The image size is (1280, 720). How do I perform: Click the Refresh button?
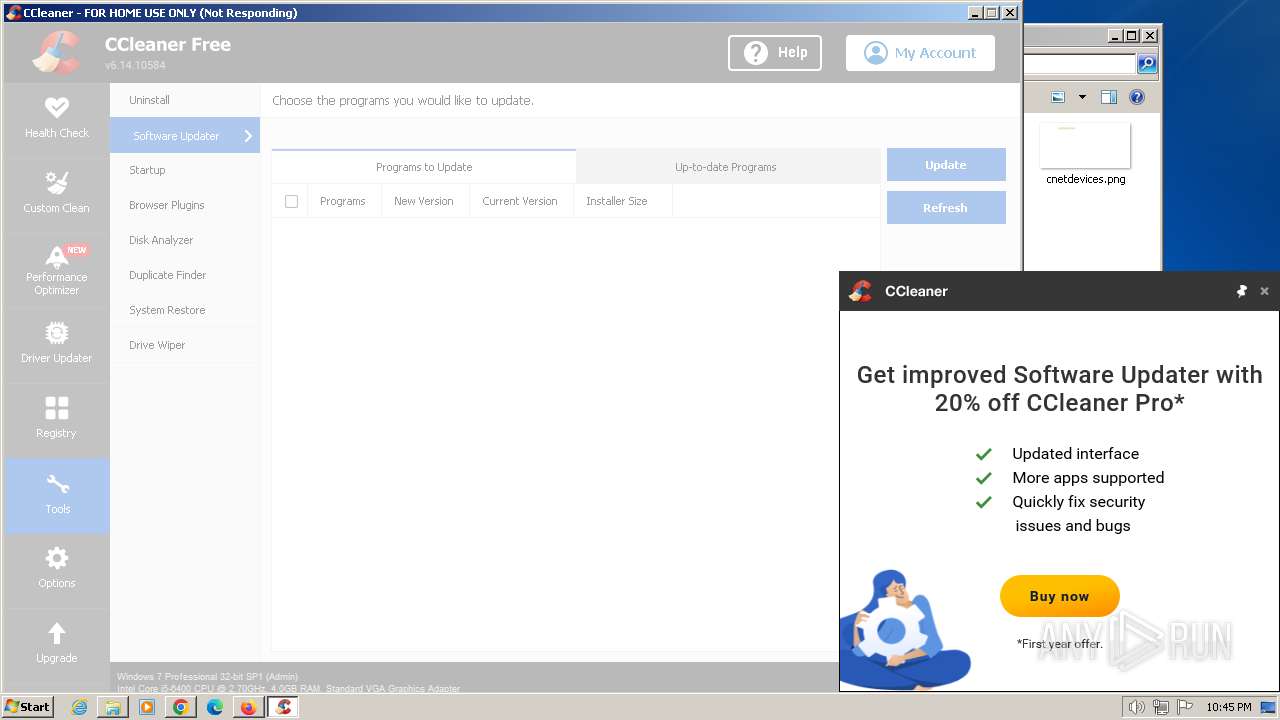(946, 208)
